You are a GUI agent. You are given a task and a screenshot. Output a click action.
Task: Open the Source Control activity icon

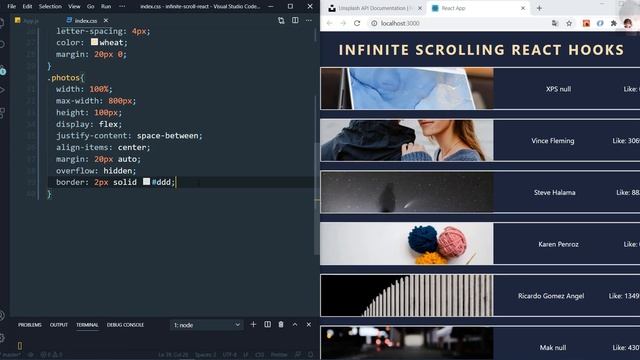click(x=2, y=70)
